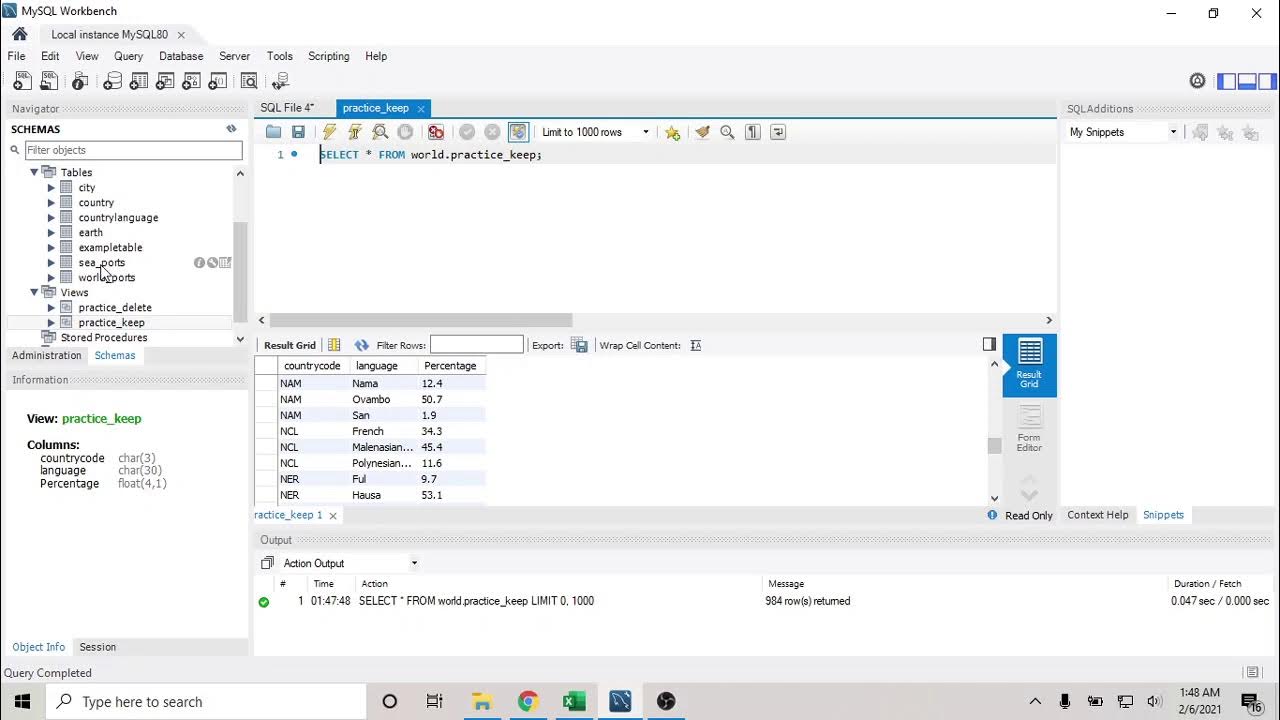Reconnect to DBMS toolbar icon
Viewport: 1280px width, 720px height.
[x=281, y=82]
